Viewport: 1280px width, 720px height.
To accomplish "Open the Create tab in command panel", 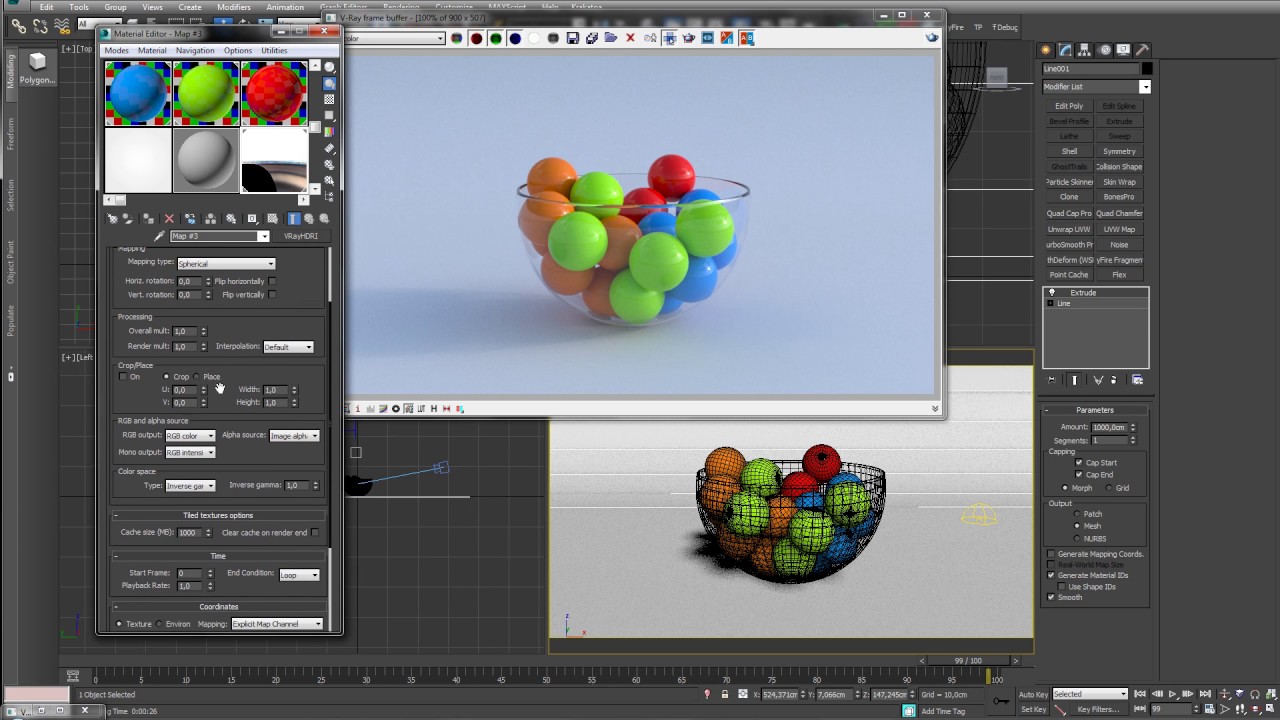I will point(1046,50).
